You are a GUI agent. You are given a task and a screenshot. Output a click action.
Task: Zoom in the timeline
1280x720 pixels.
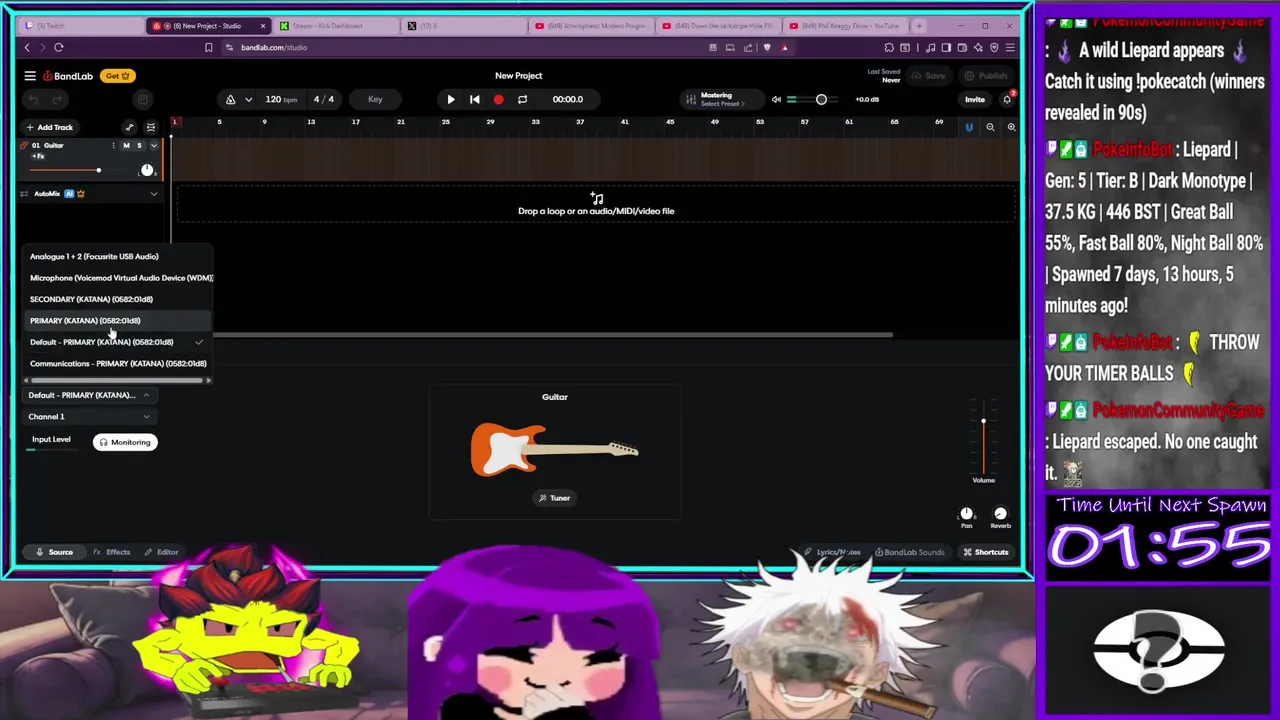coord(1011,127)
